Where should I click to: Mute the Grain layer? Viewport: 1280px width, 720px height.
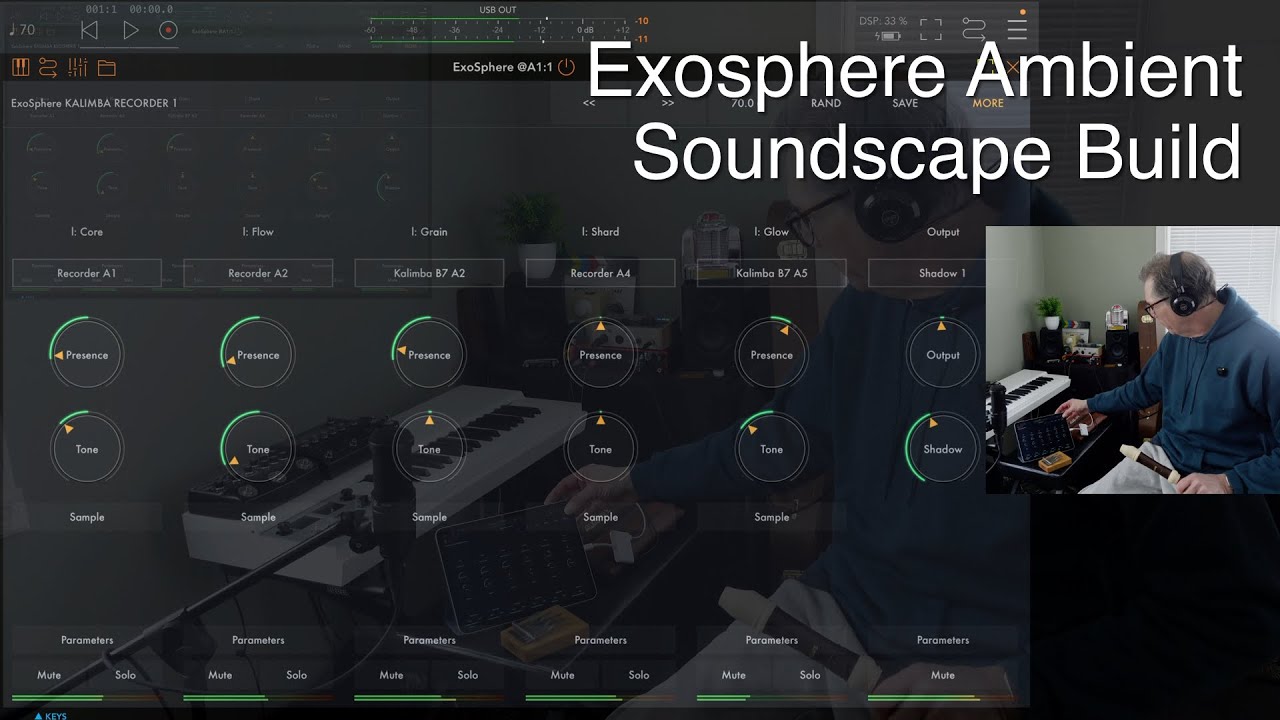click(391, 675)
